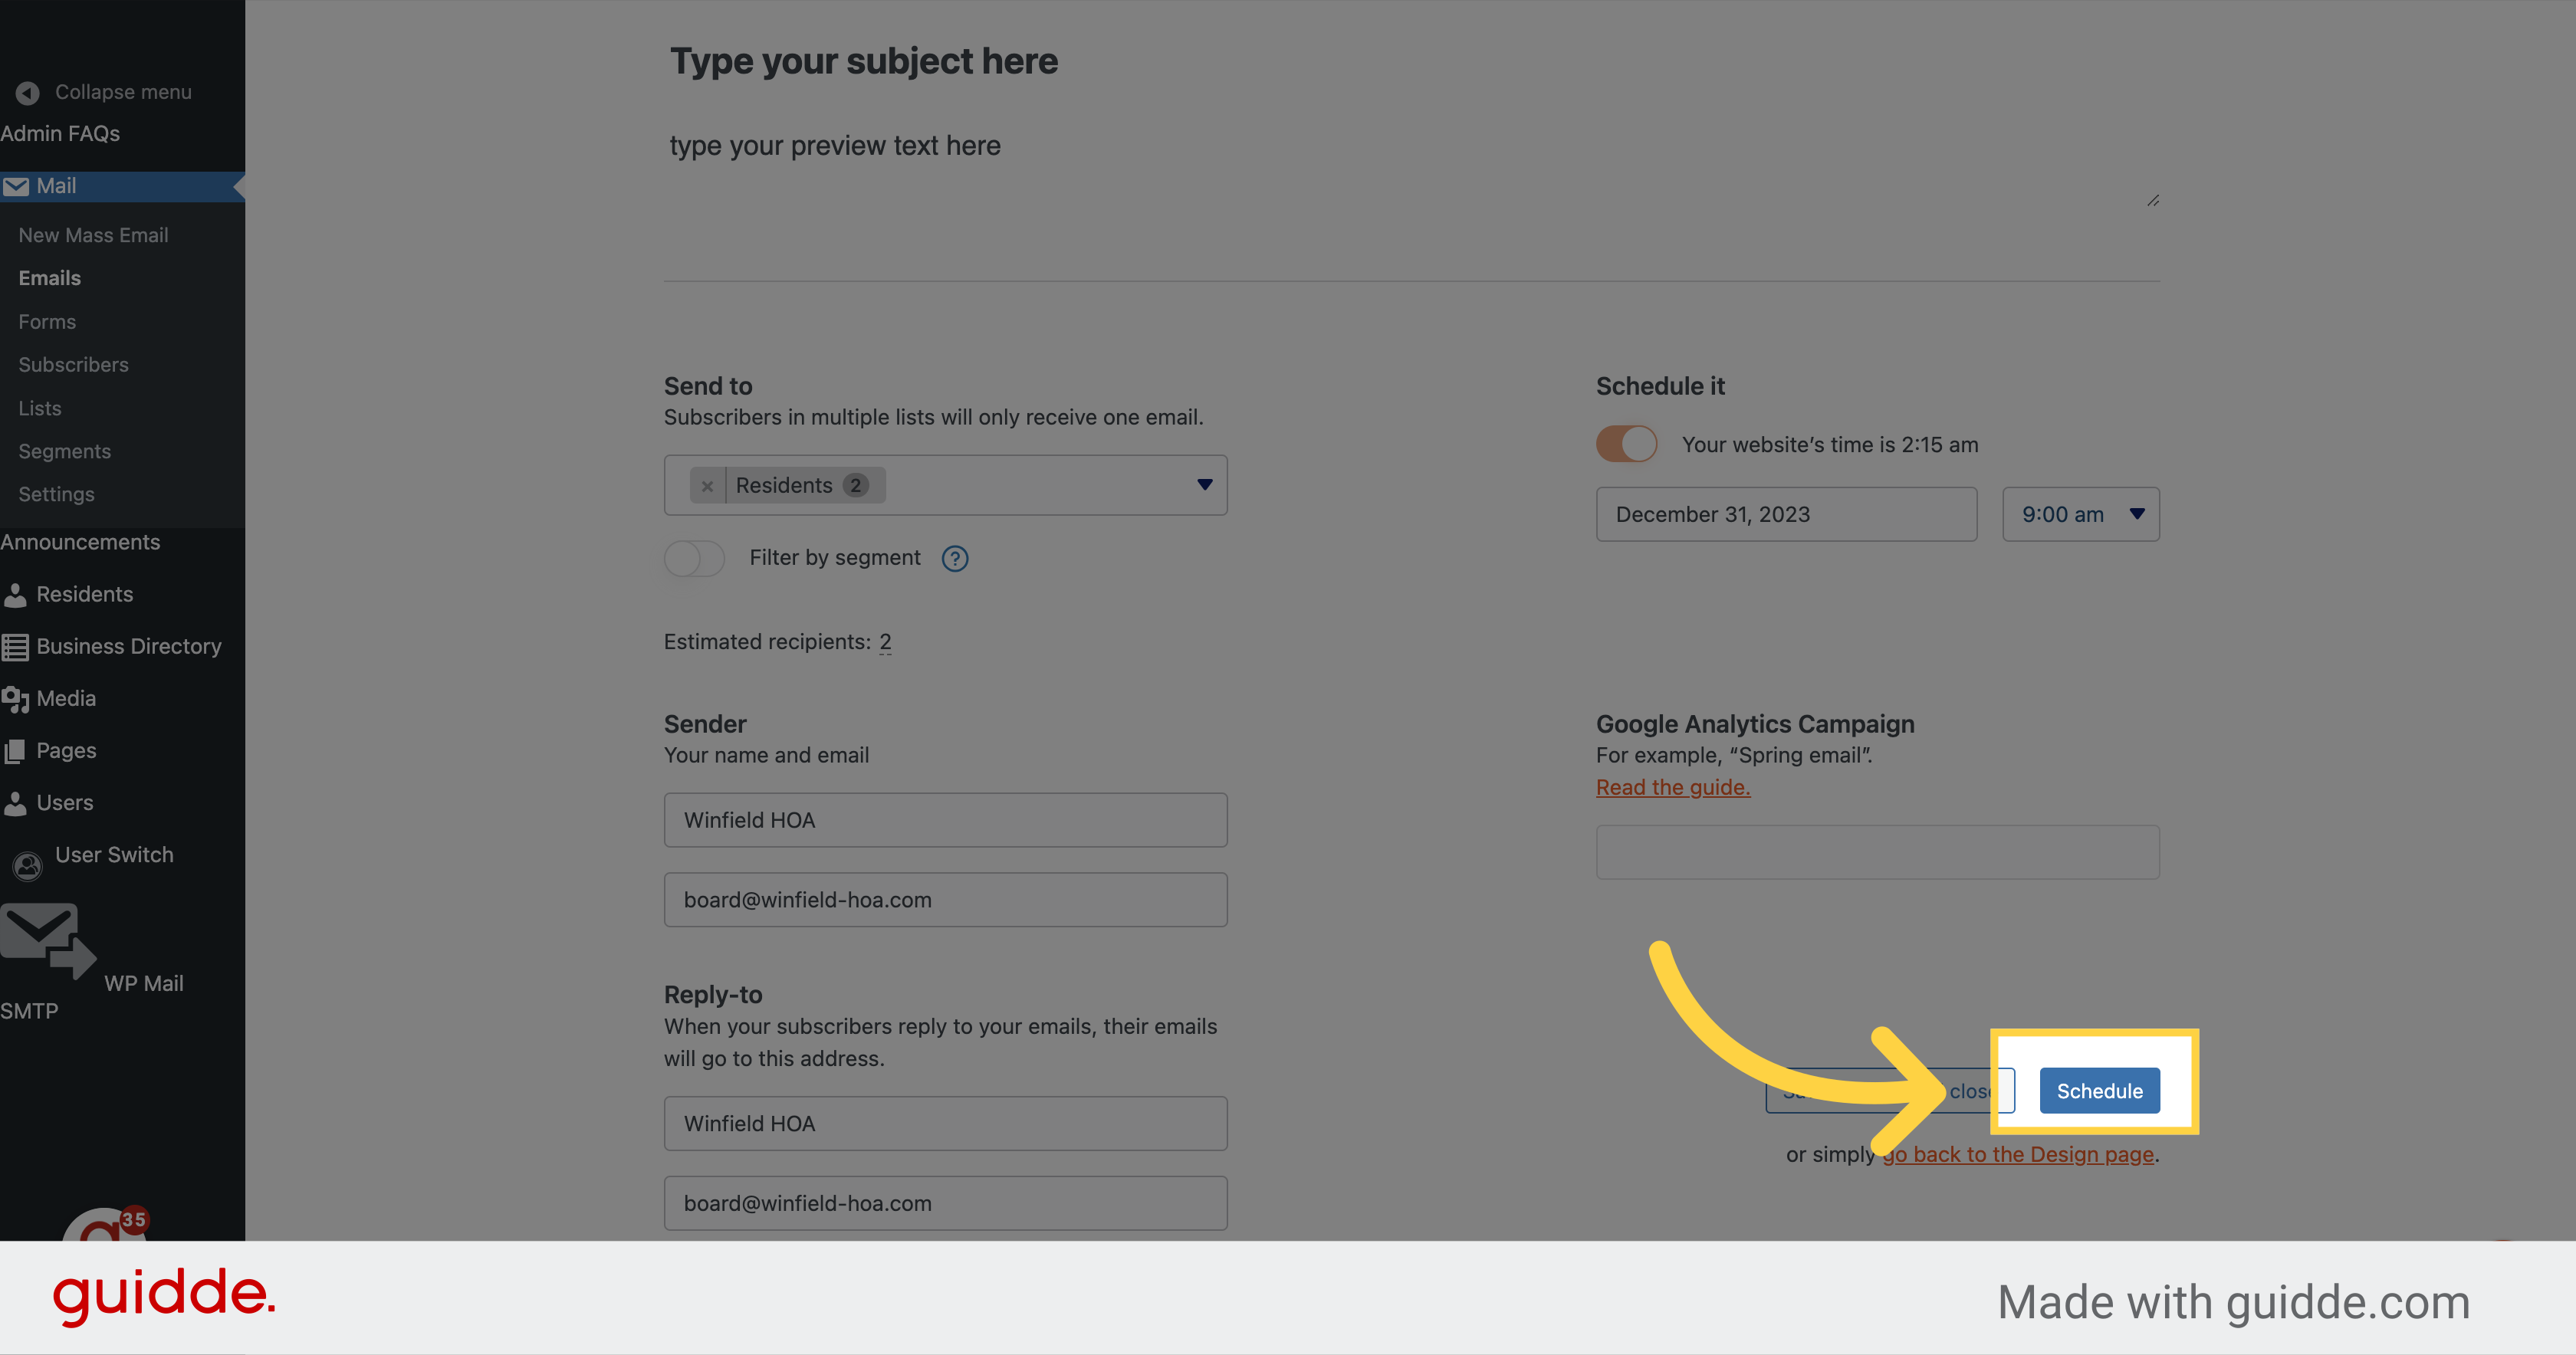Screen dimensions: 2576x1355
Task: Click the User Switch icon
Action: tap(28, 865)
